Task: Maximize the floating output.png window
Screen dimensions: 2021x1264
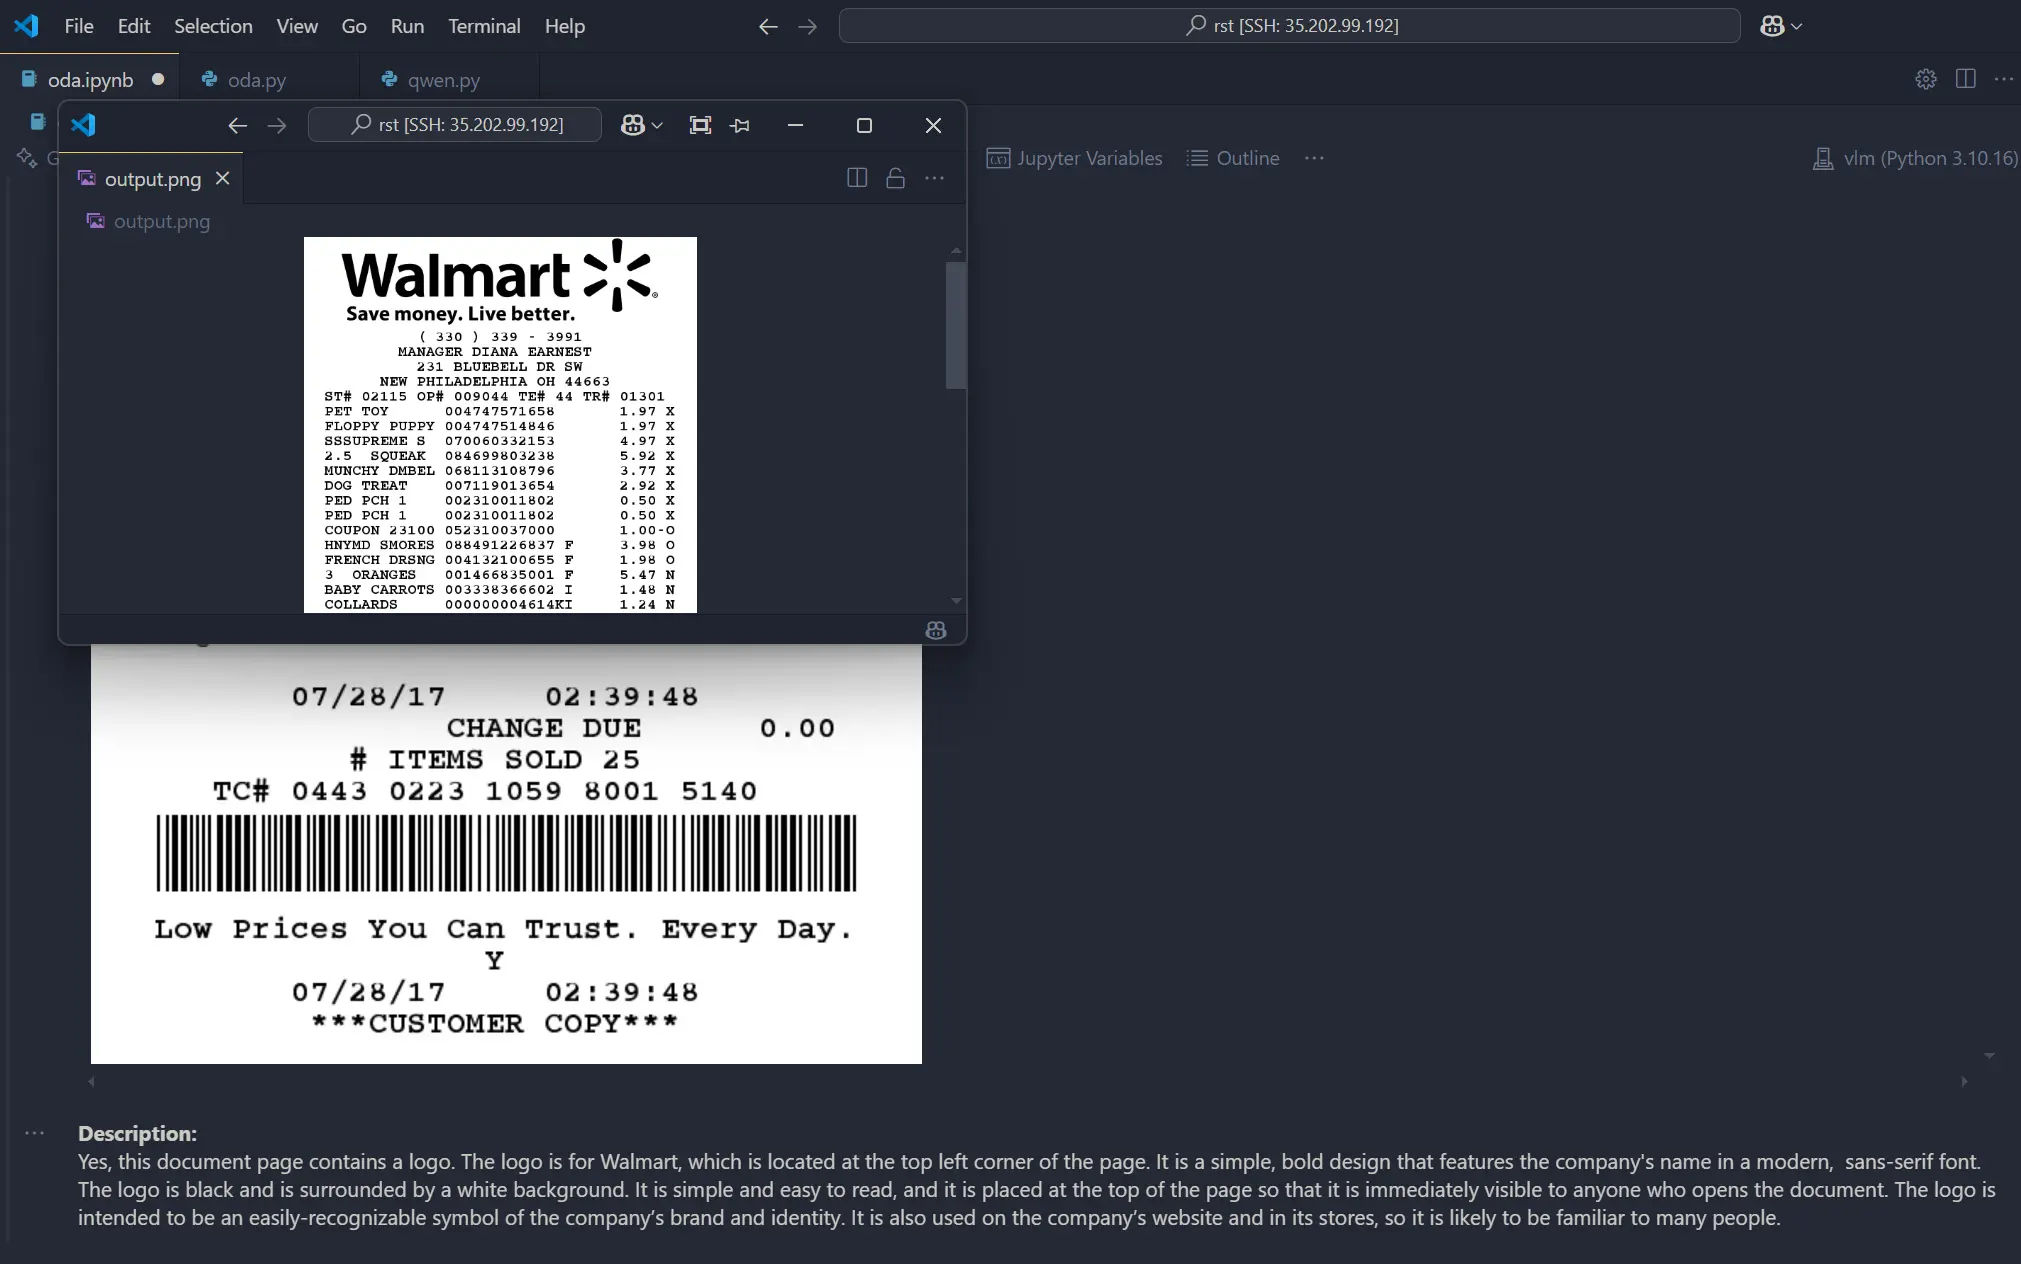Action: 865,125
